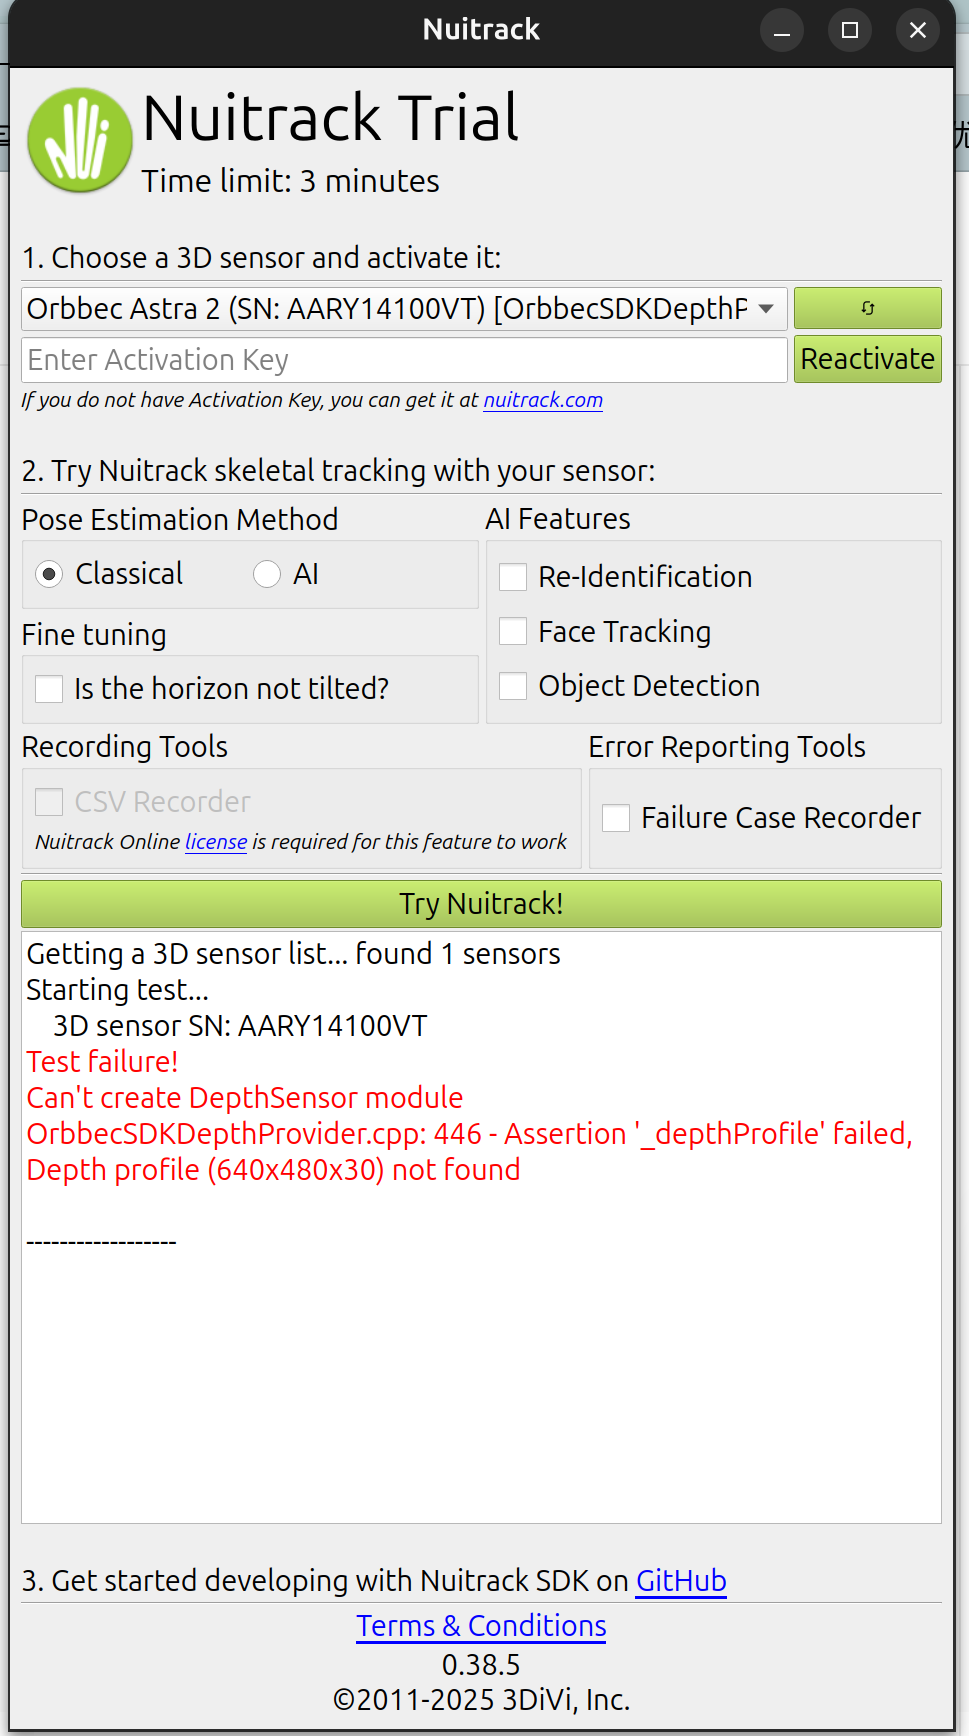The image size is (969, 1736).
Task: Focus the Enter Activation Key field
Action: click(404, 360)
